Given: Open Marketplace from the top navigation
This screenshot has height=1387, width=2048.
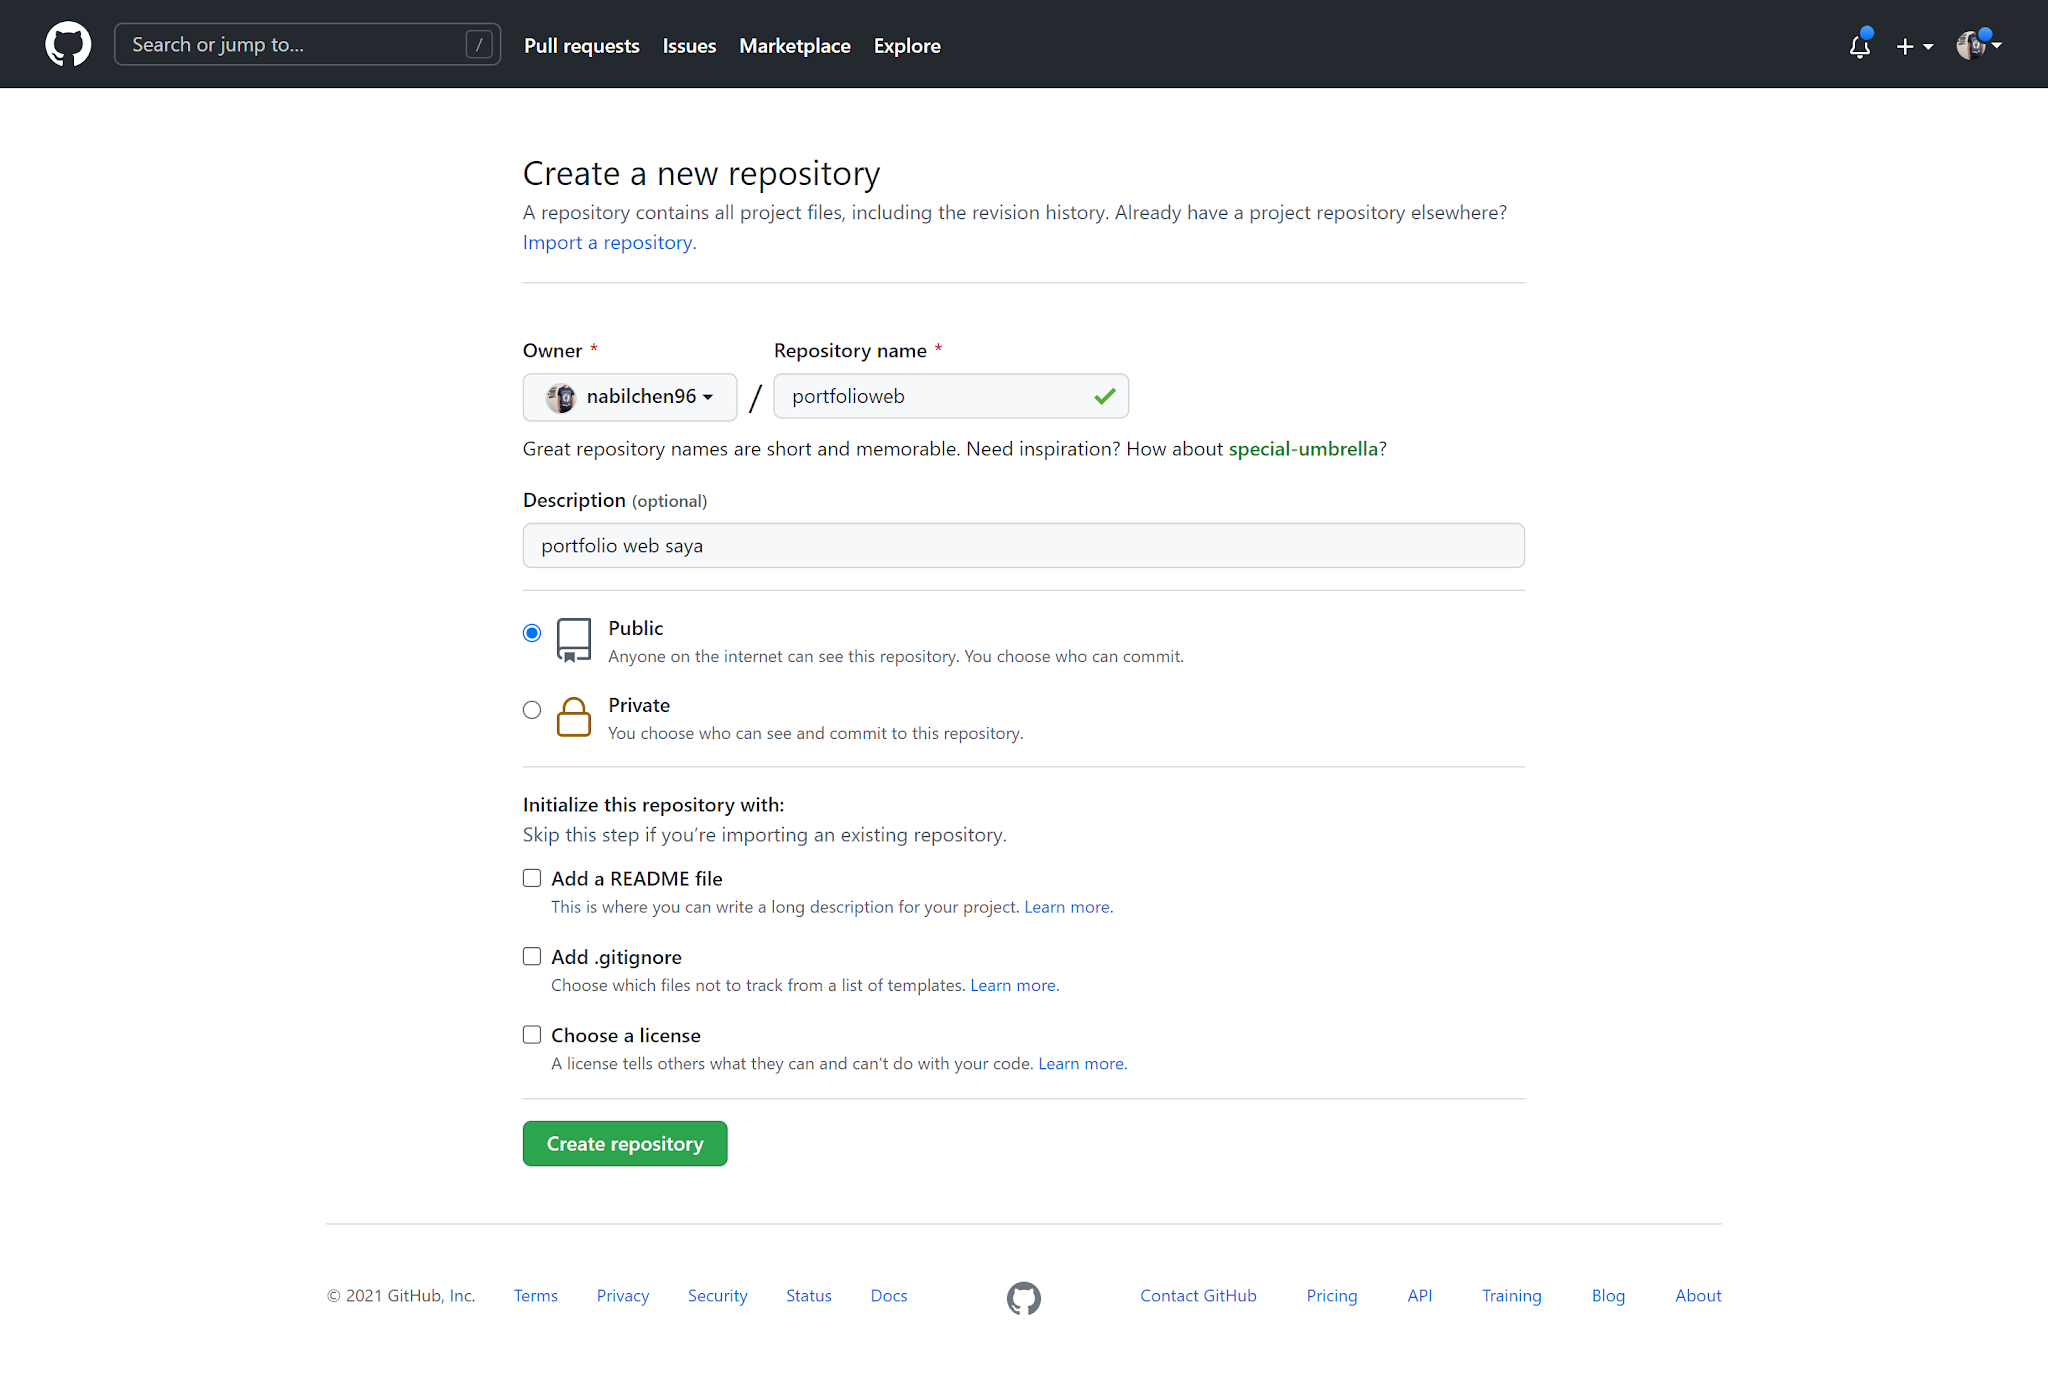Looking at the screenshot, I should [794, 46].
